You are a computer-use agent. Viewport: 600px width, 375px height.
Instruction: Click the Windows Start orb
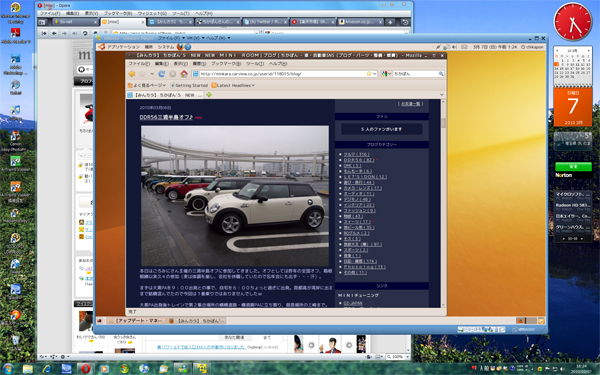point(8,369)
